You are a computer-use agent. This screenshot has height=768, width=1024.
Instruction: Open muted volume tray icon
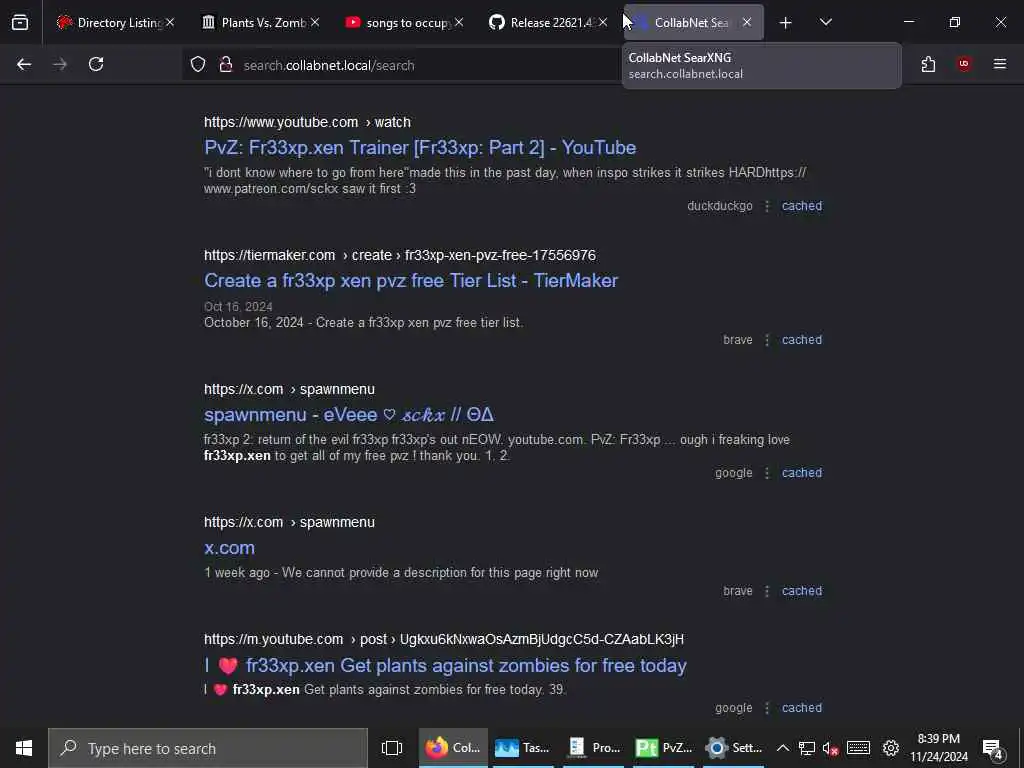pos(830,748)
